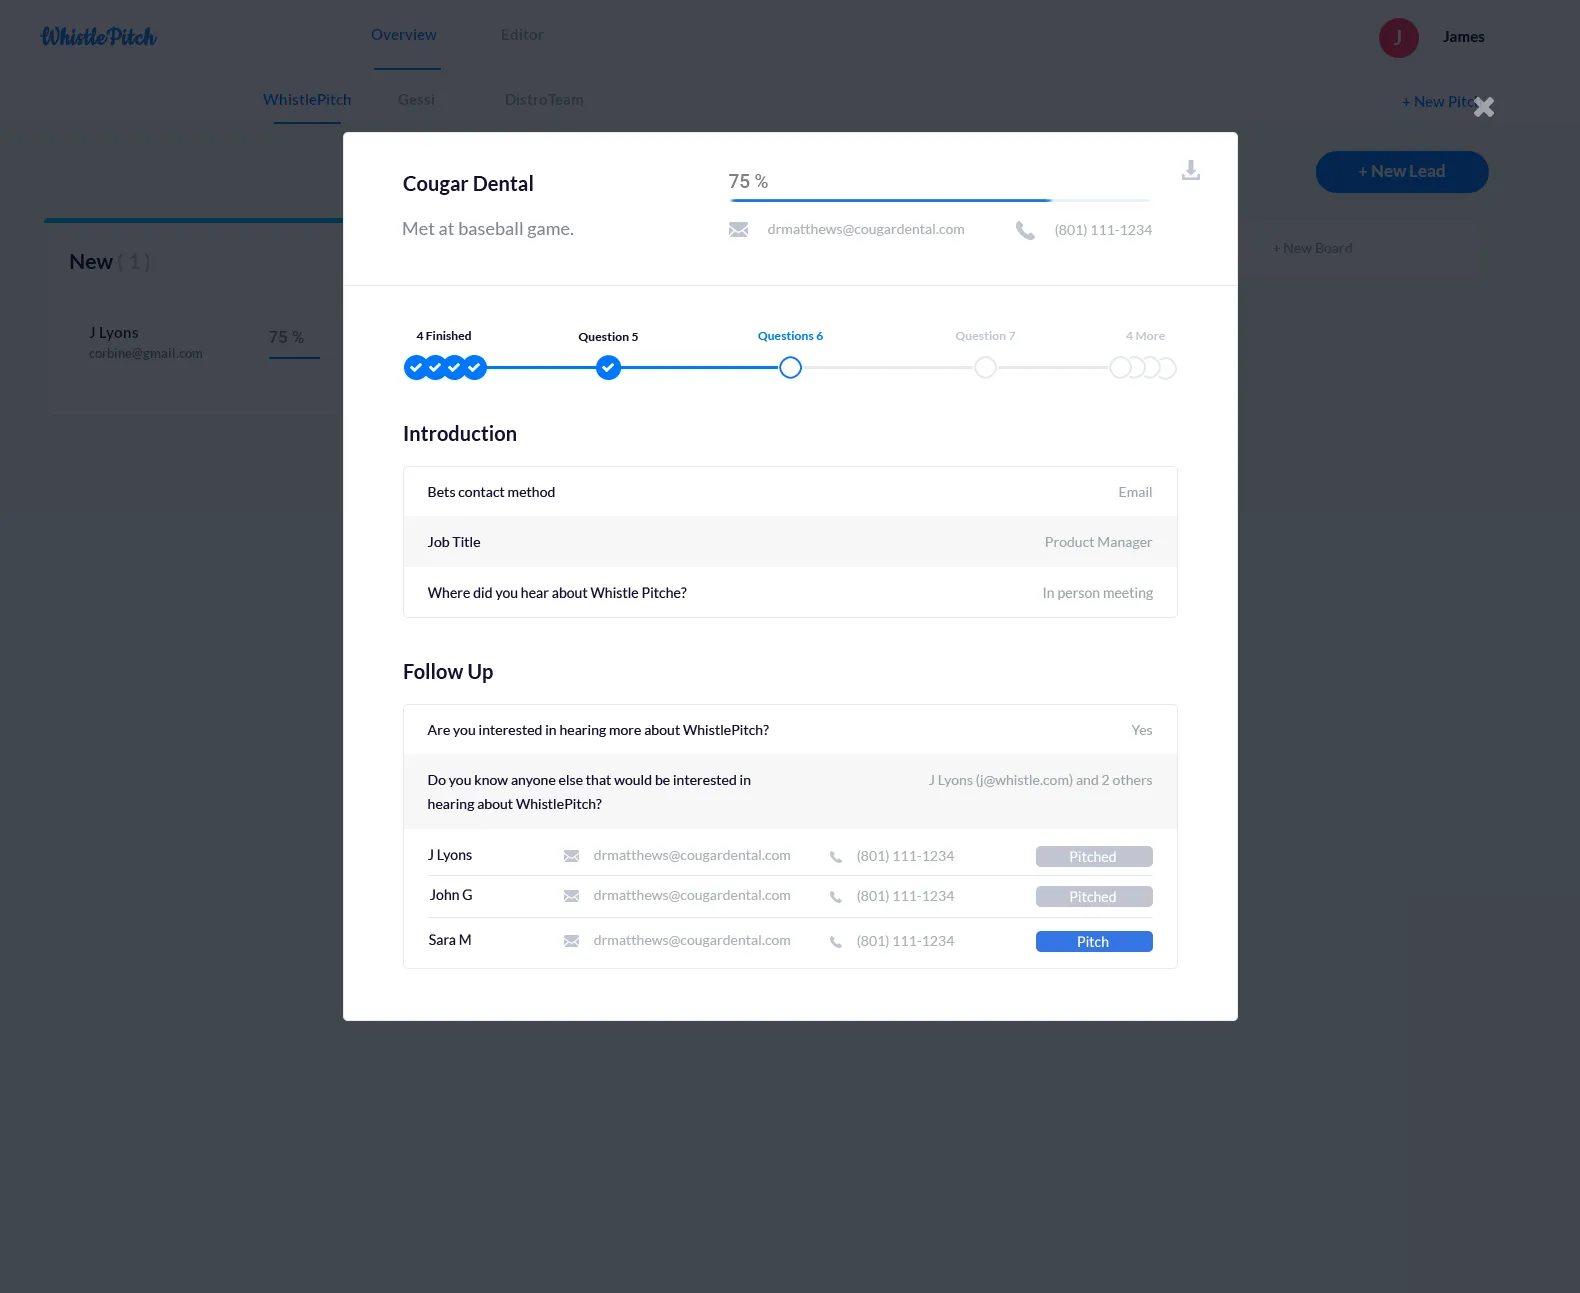
Task: Select the Gessi pitch tab
Action: coord(416,100)
